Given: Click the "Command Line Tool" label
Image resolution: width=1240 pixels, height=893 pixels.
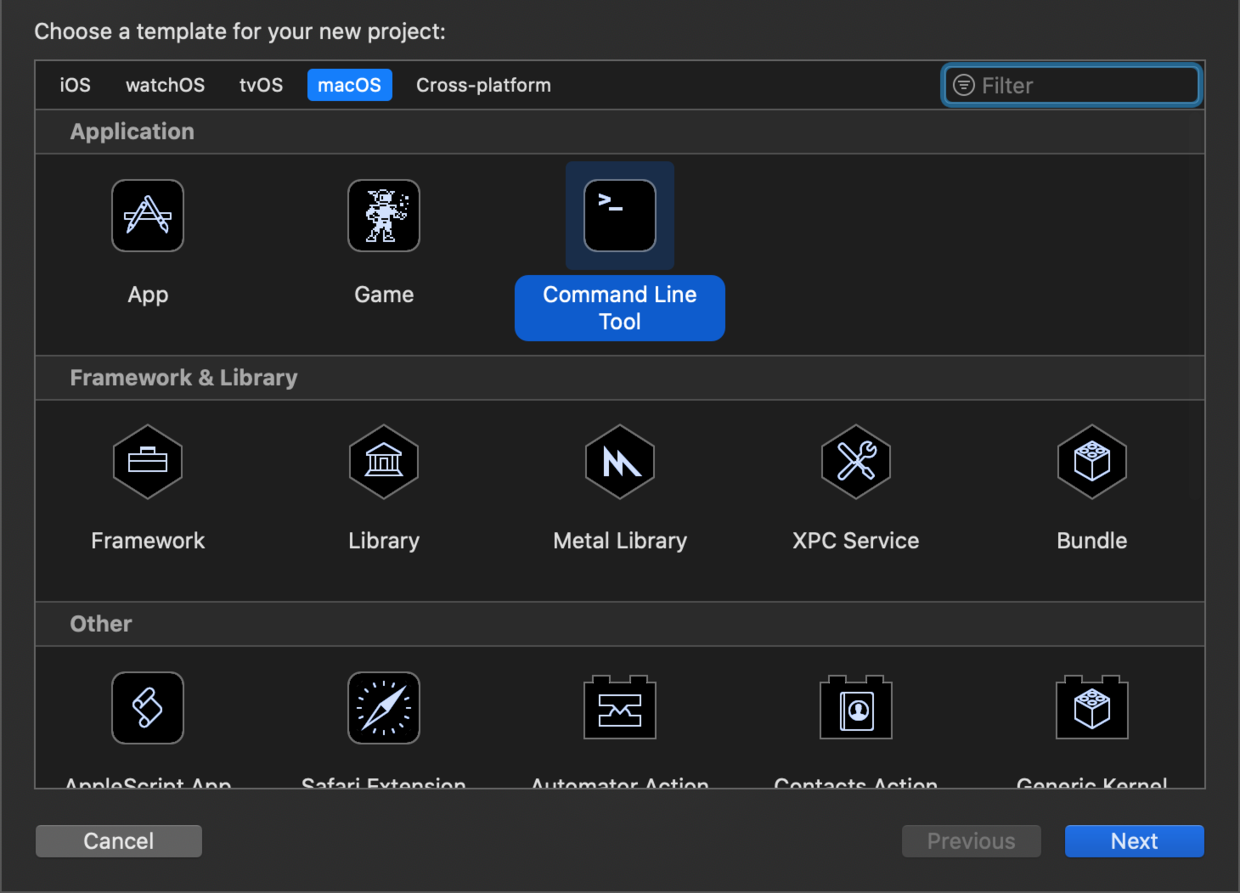Looking at the screenshot, I should click(x=620, y=308).
